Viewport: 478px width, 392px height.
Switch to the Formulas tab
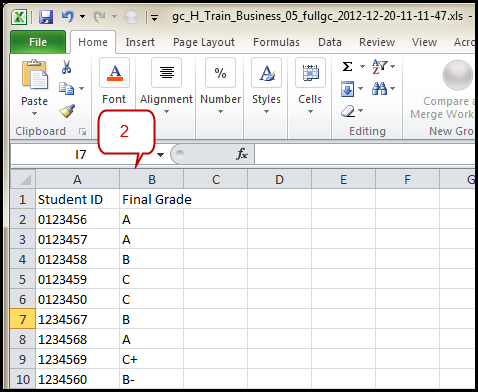[x=276, y=42]
